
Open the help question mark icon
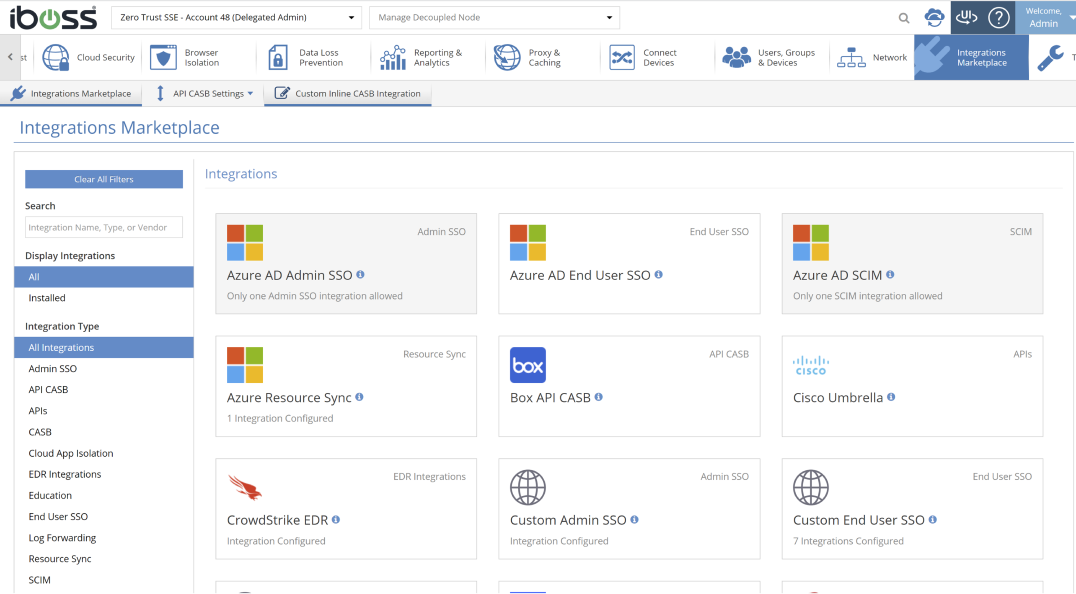click(x=998, y=17)
